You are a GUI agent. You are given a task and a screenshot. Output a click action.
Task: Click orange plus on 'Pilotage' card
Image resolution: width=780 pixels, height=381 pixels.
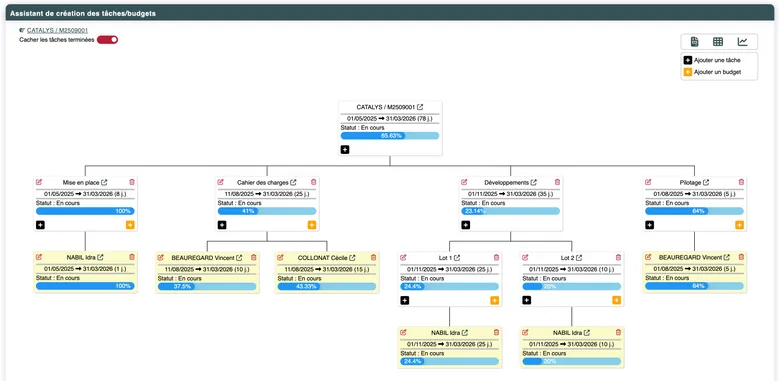pos(739,225)
